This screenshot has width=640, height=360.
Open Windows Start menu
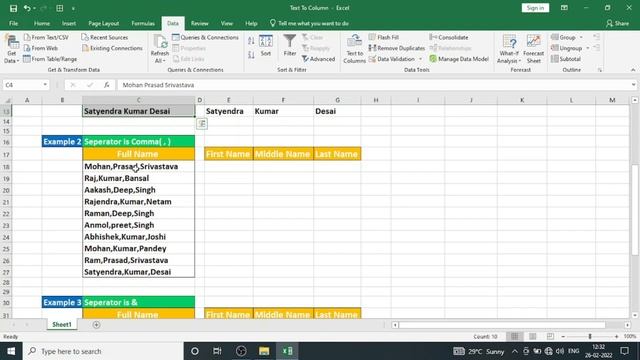[11, 351]
